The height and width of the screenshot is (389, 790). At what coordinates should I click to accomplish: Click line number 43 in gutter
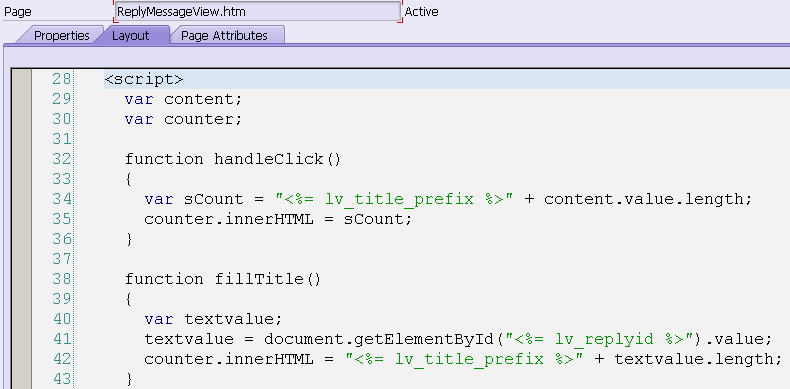[61, 378]
